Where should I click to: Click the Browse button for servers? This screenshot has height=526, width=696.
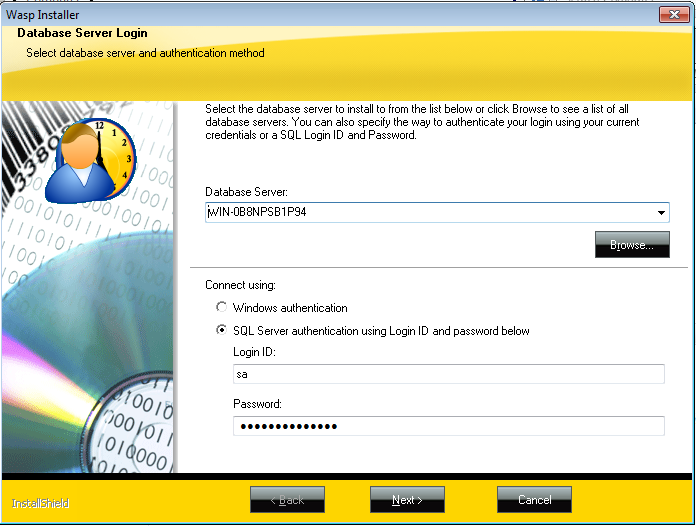[x=632, y=245]
